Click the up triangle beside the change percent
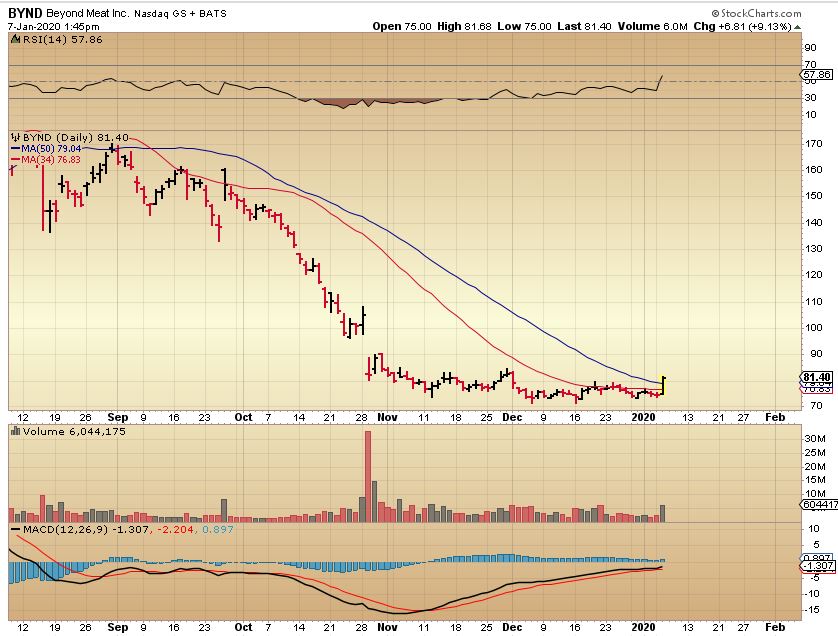Screen dimensions: 838x636 point(797,27)
